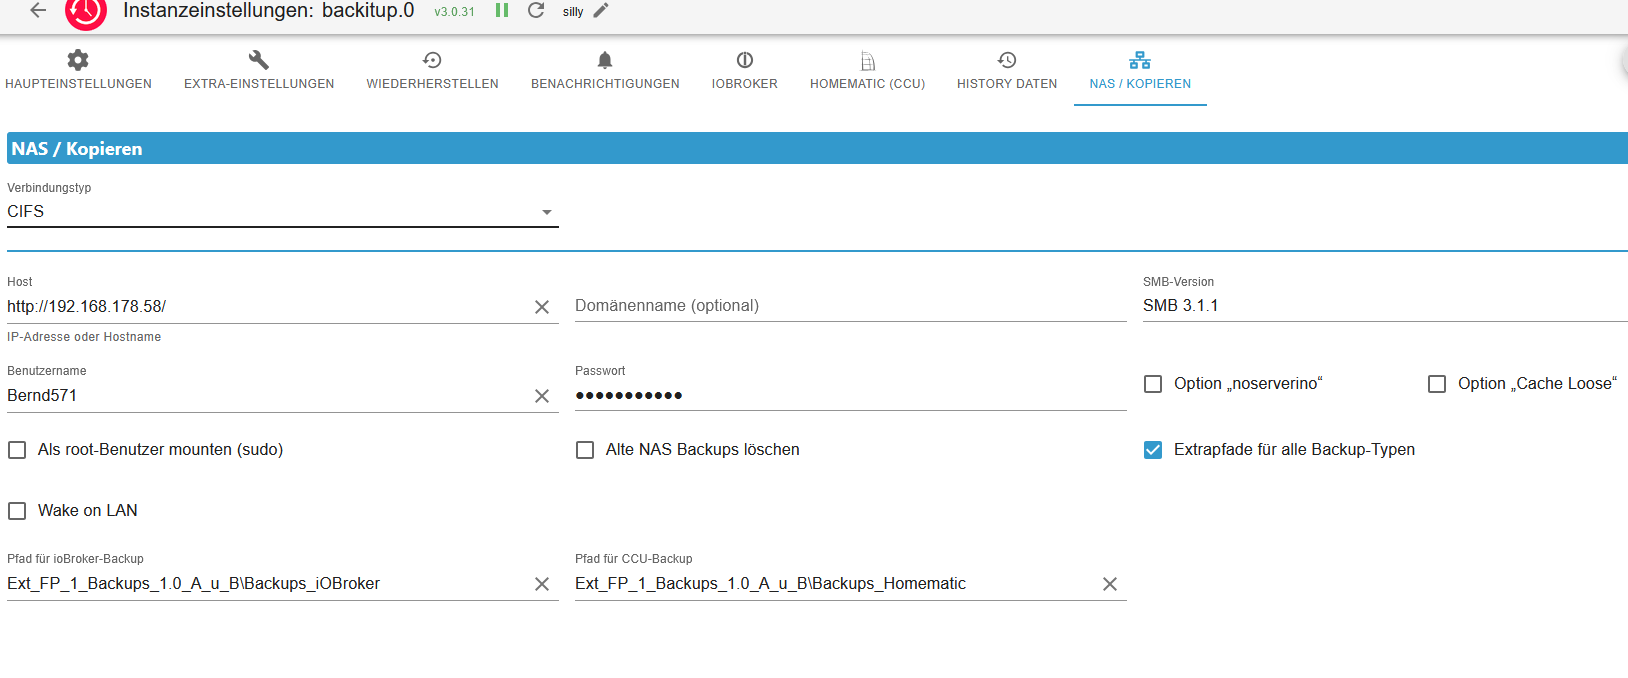
Task: Restart the instance with the reload icon
Action: [x=536, y=10]
